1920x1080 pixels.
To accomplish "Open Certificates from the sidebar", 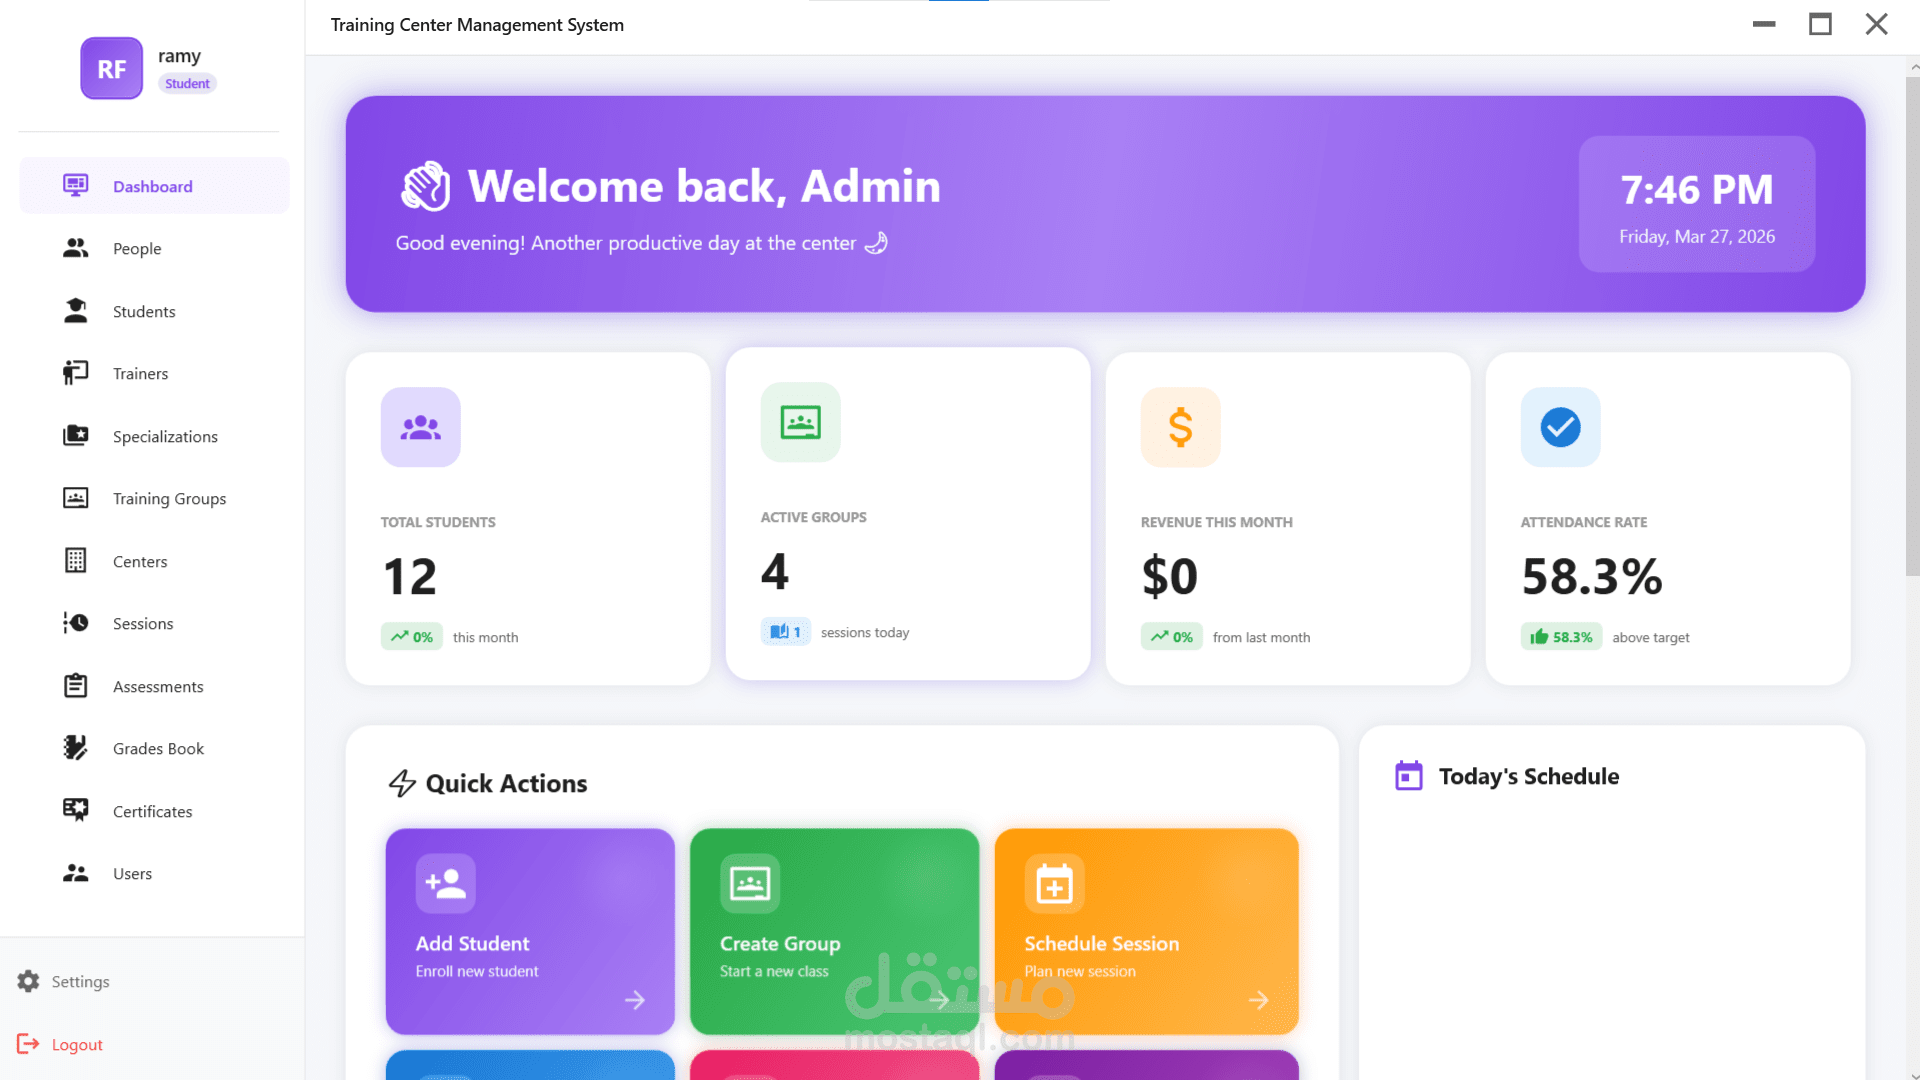I will click(155, 811).
